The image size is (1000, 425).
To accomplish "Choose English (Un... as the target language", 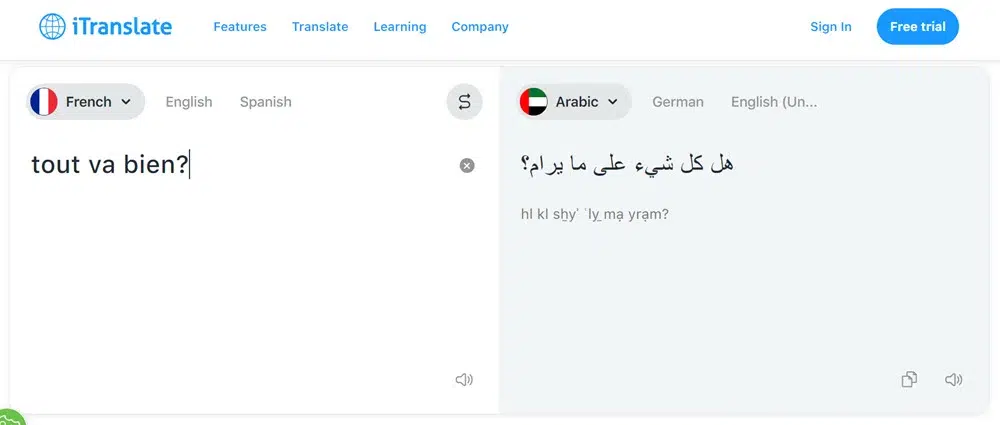I will coord(774,102).
